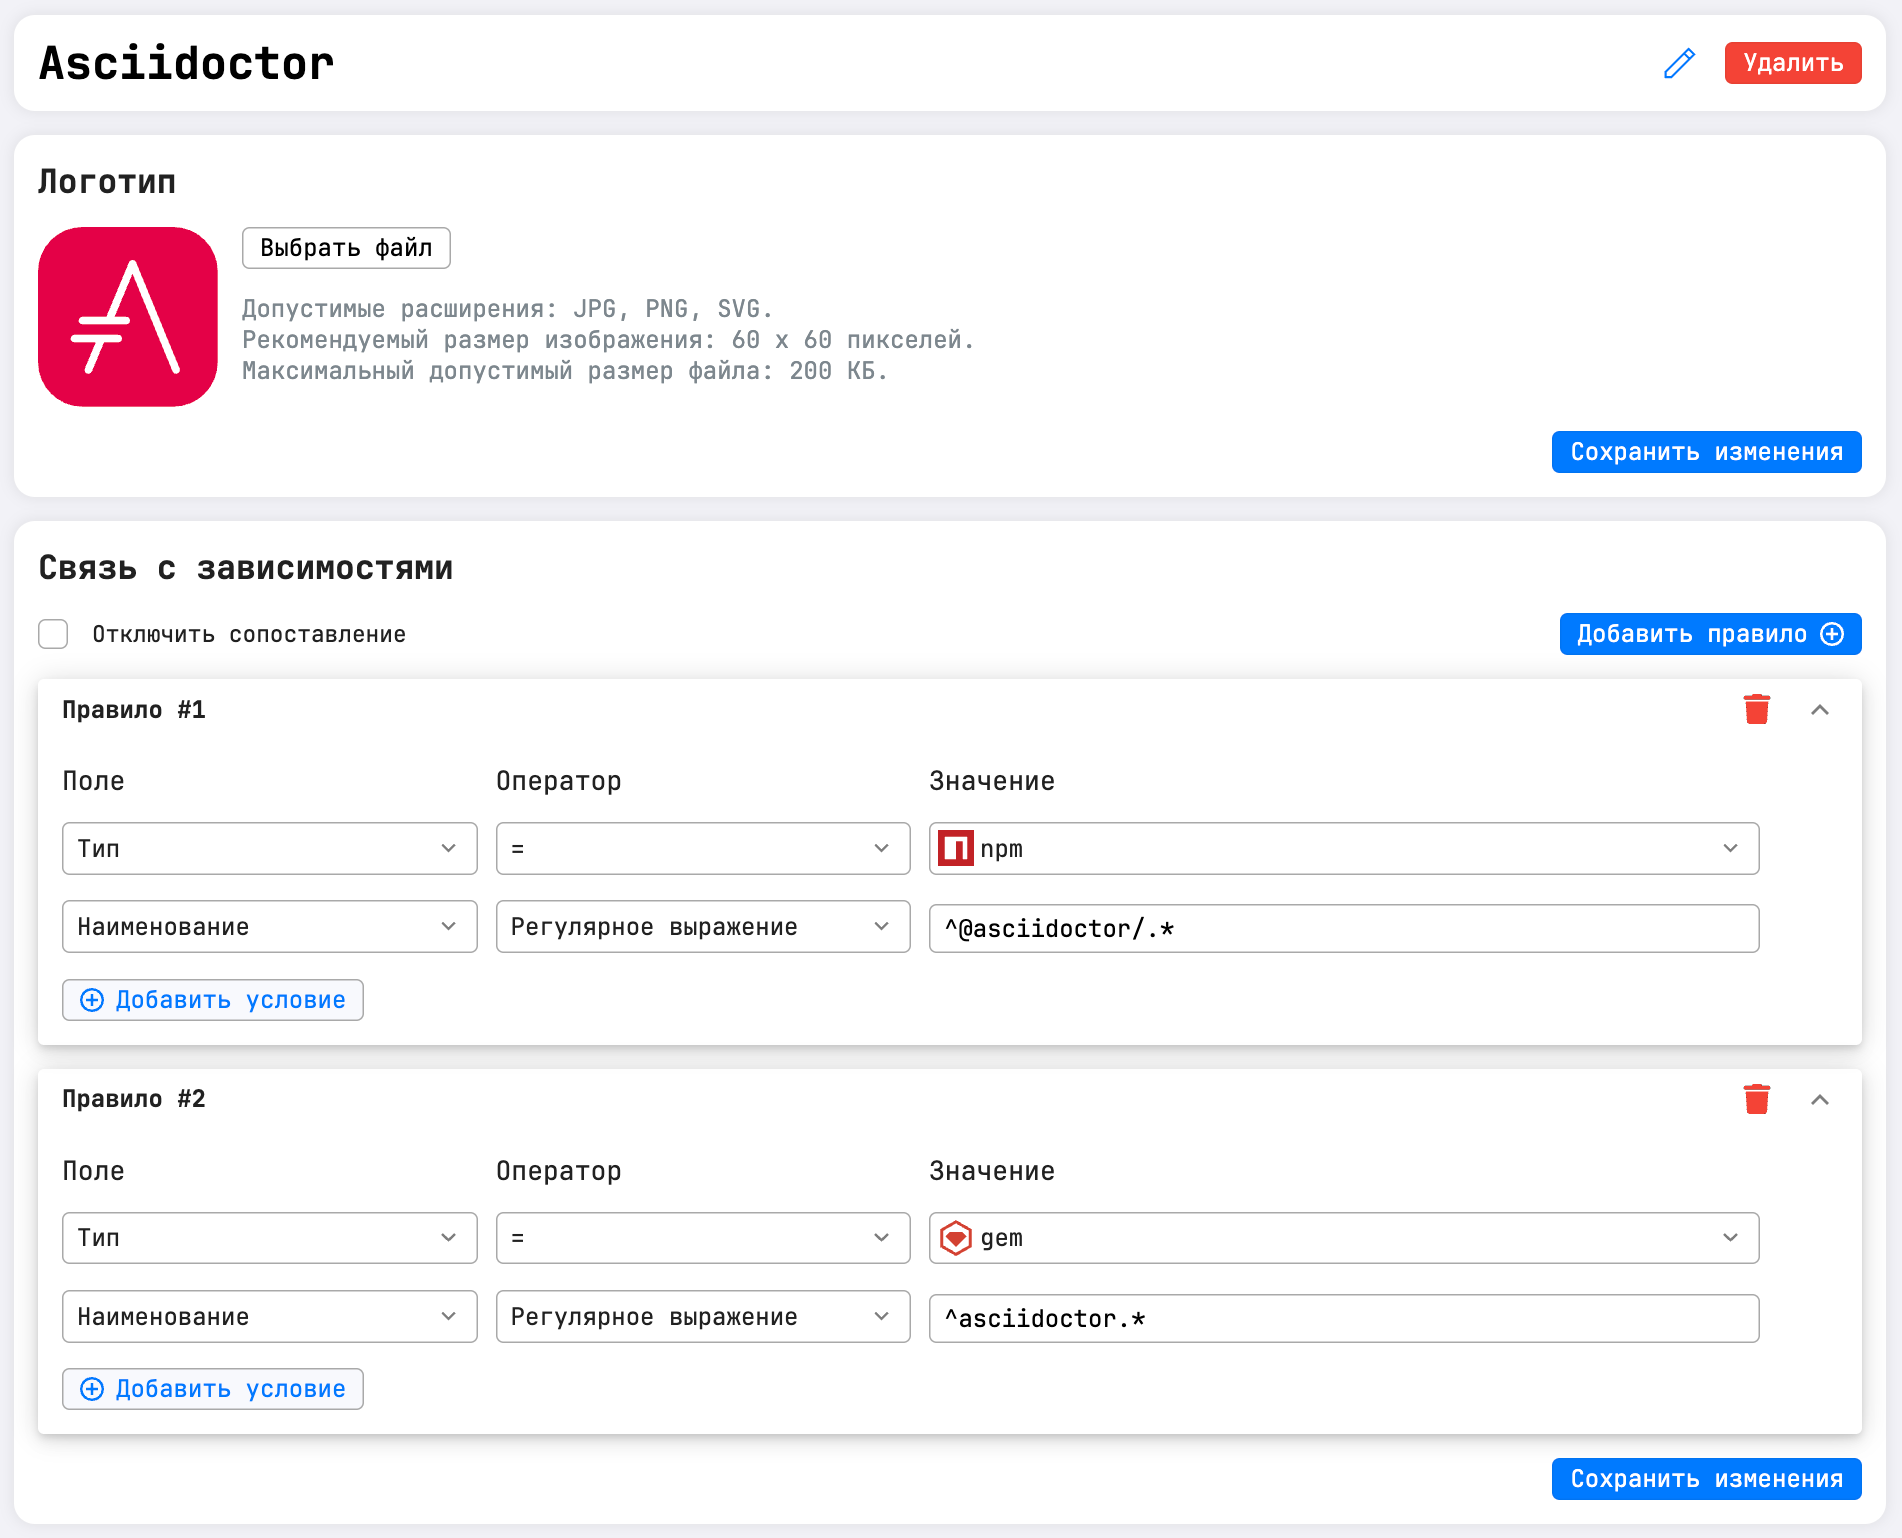This screenshot has width=1902, height=1538.
Task: Focus the ^@asciidoctor/.* value input
Action: [1344, 928]
